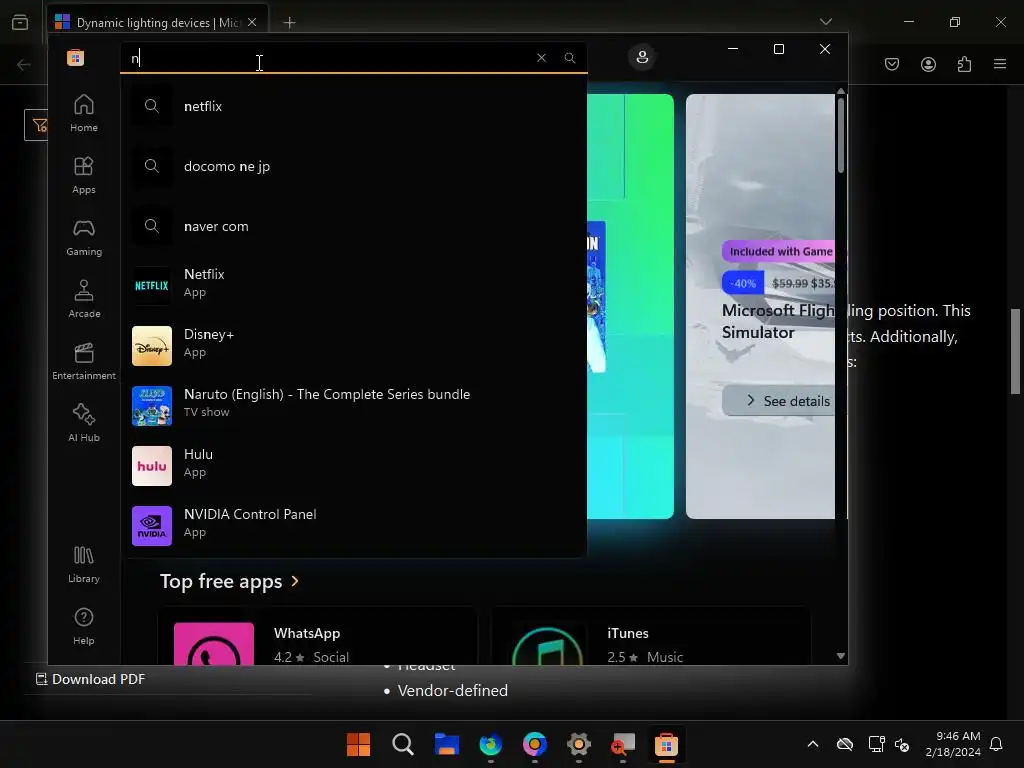This screenshot has width=1024, height=768.
Task: Click See details for Flight Simulator
Action: point(778,400)
